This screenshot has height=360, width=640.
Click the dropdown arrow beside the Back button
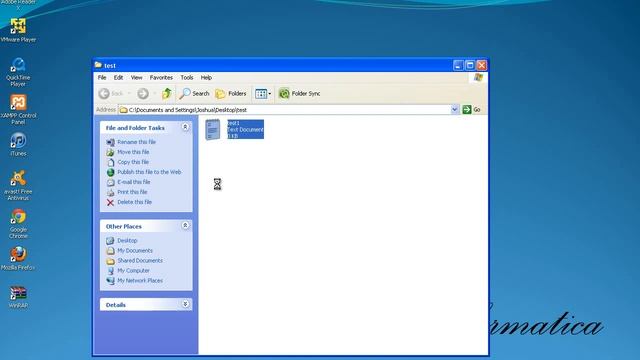click(x=129, y=93)
